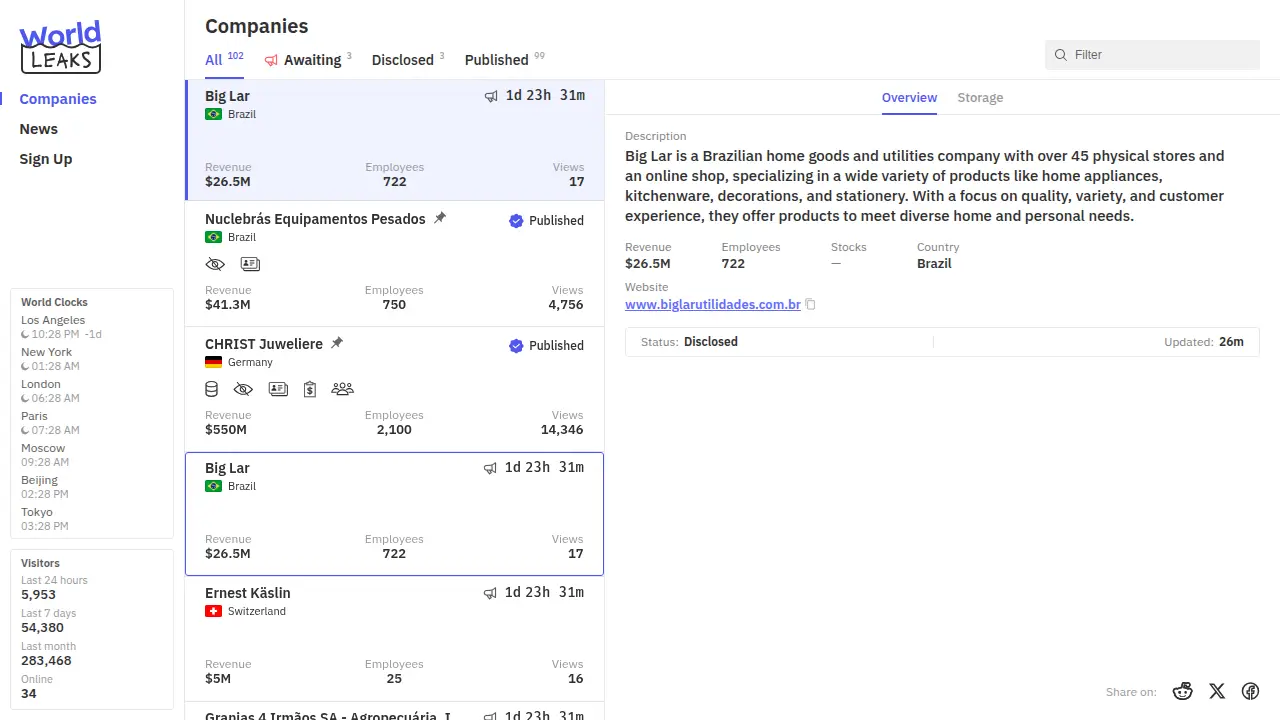Viewport: 1280px width, 720px height.
Task: Switch to the Awaiting tab
Action: [x=311, y=60]
